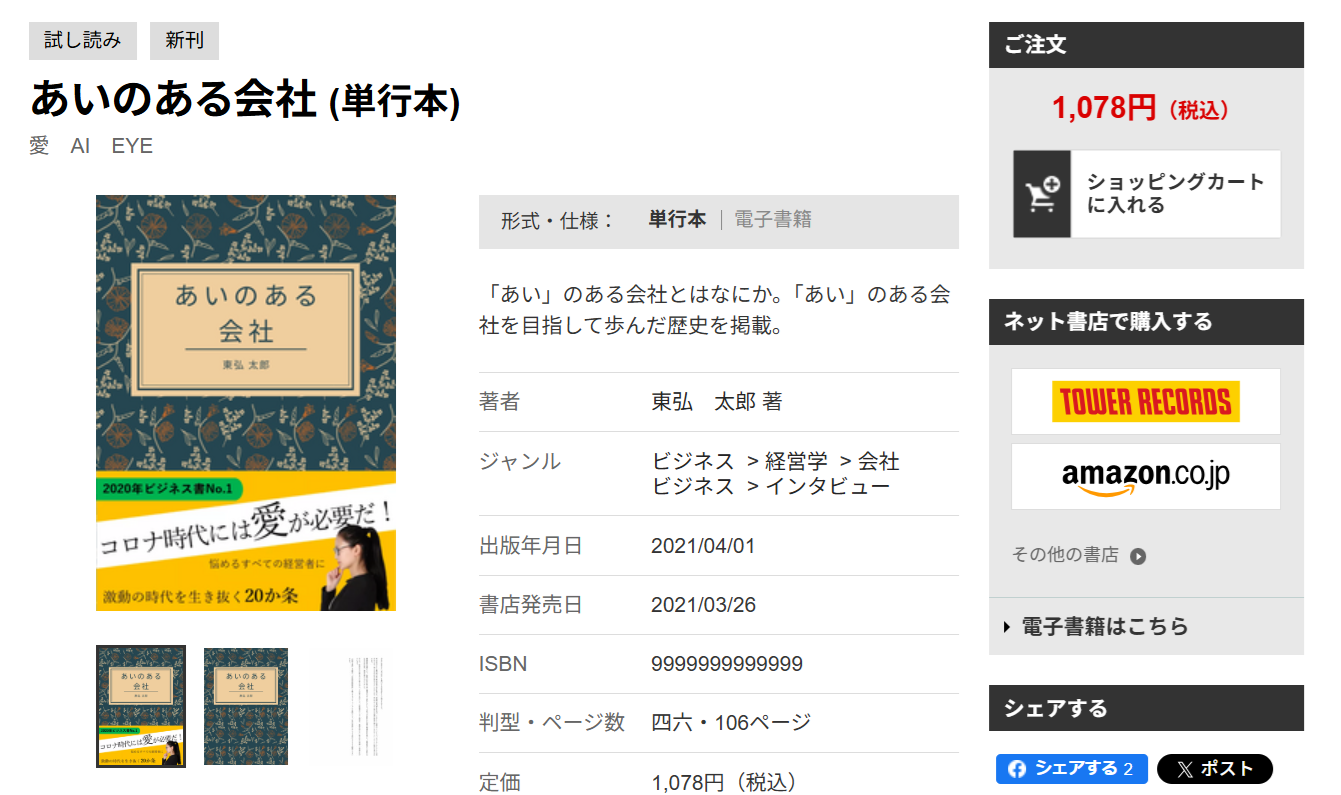Click the arrow icon beside その他の書店

1138,556
